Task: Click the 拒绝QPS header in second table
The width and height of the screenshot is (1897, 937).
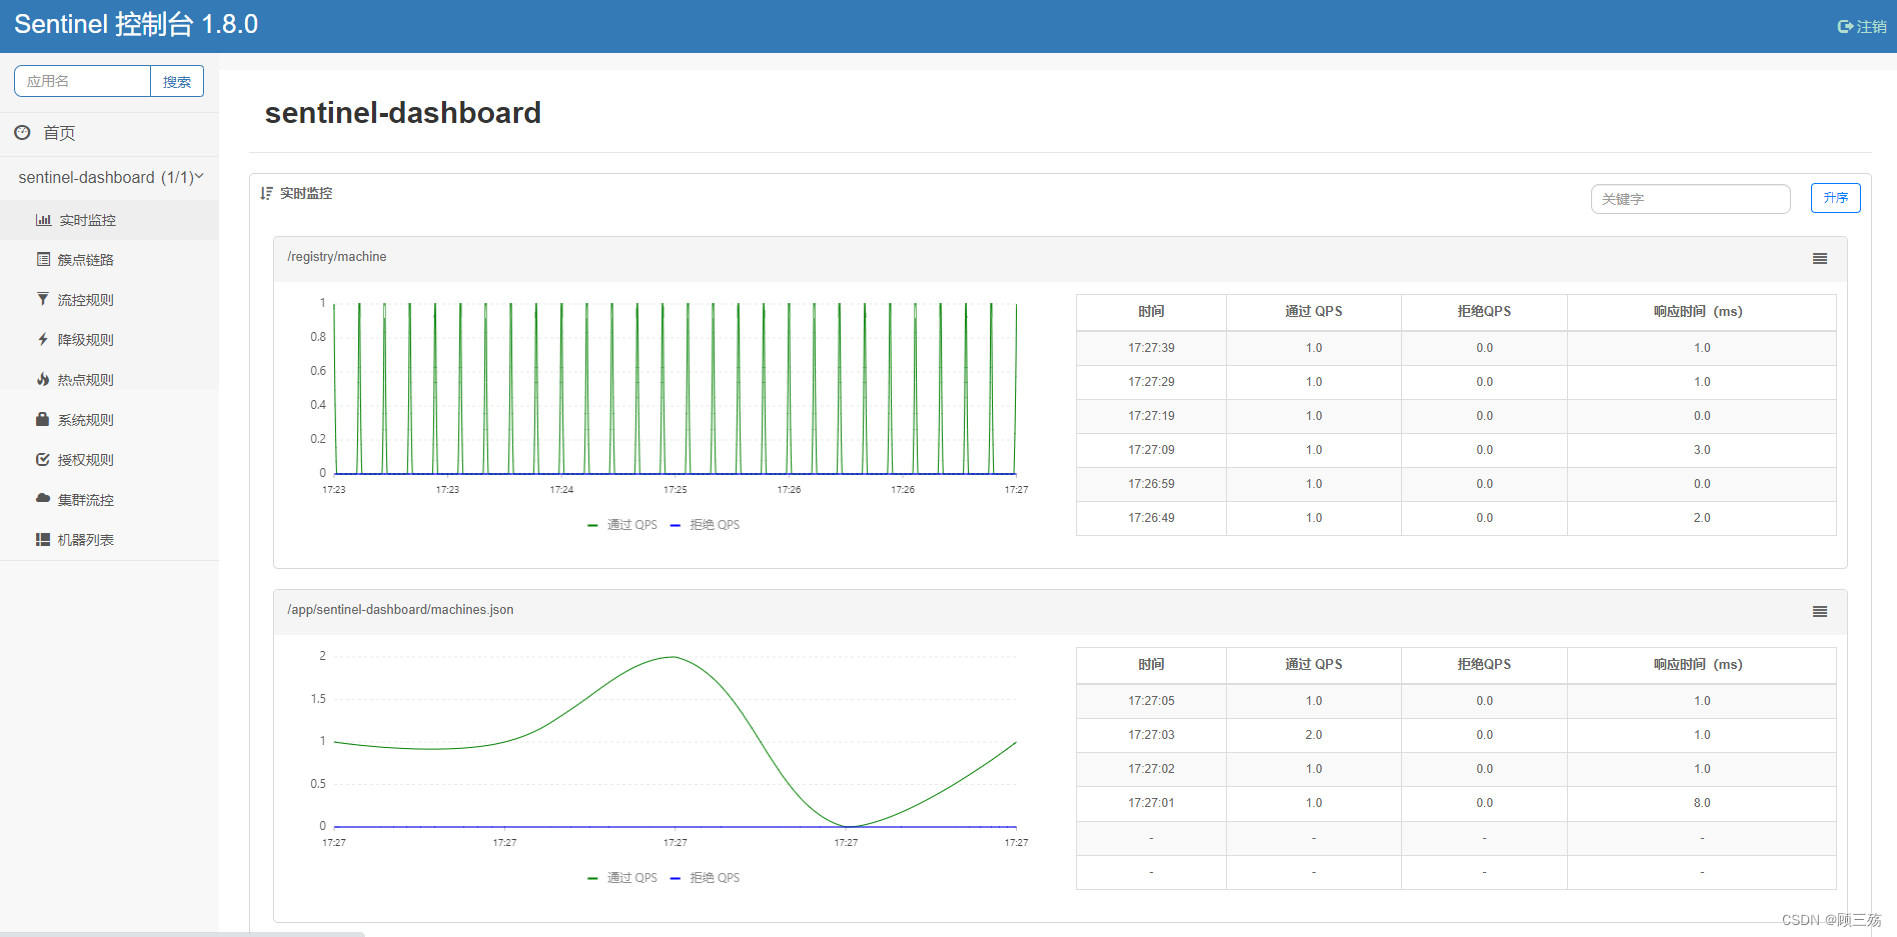Action: coord(1484,665)
